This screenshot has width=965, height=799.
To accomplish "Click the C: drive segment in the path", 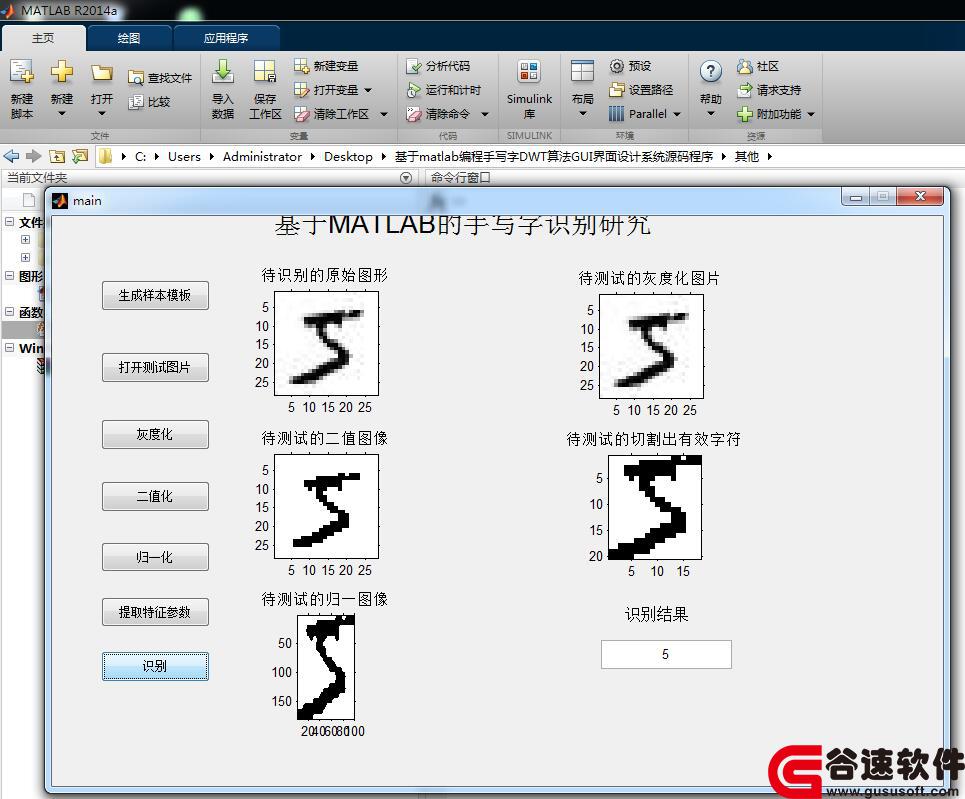I will [141, 156].
